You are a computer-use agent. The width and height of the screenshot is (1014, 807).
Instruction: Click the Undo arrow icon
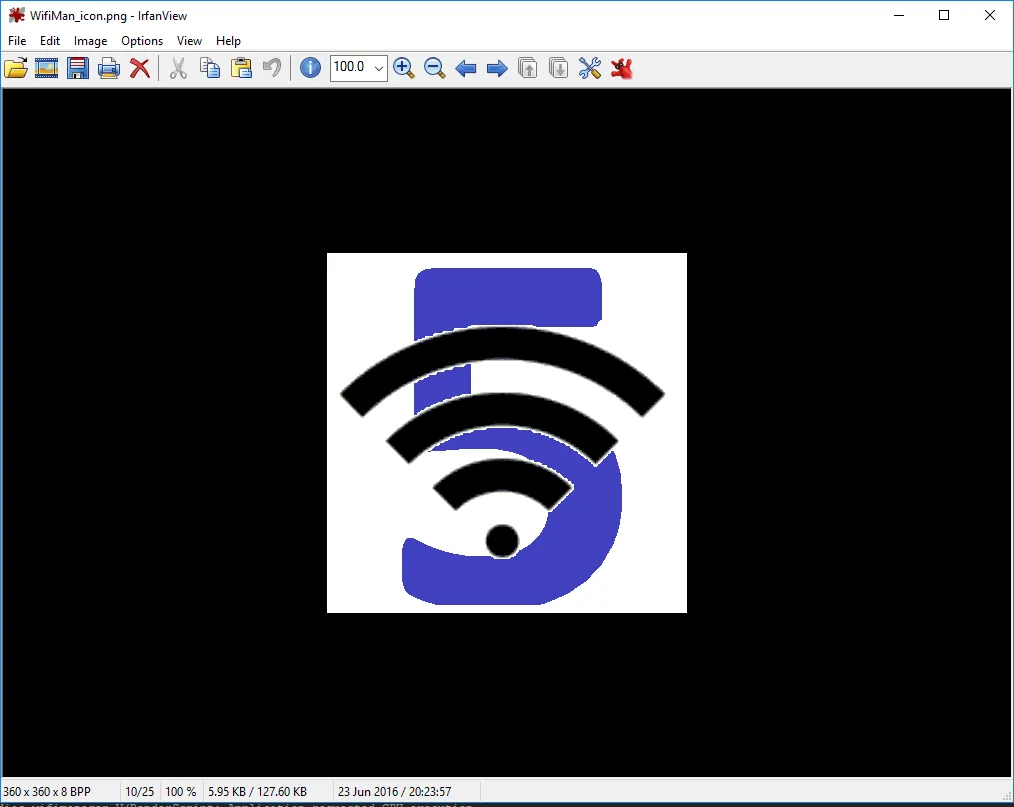point(272,68)
